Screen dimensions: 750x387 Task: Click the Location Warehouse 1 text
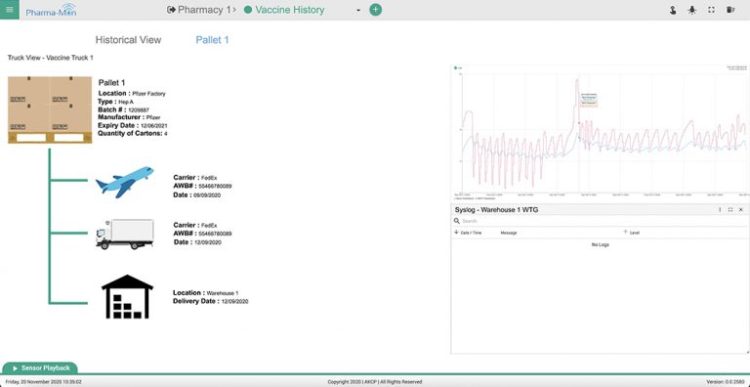206,293
